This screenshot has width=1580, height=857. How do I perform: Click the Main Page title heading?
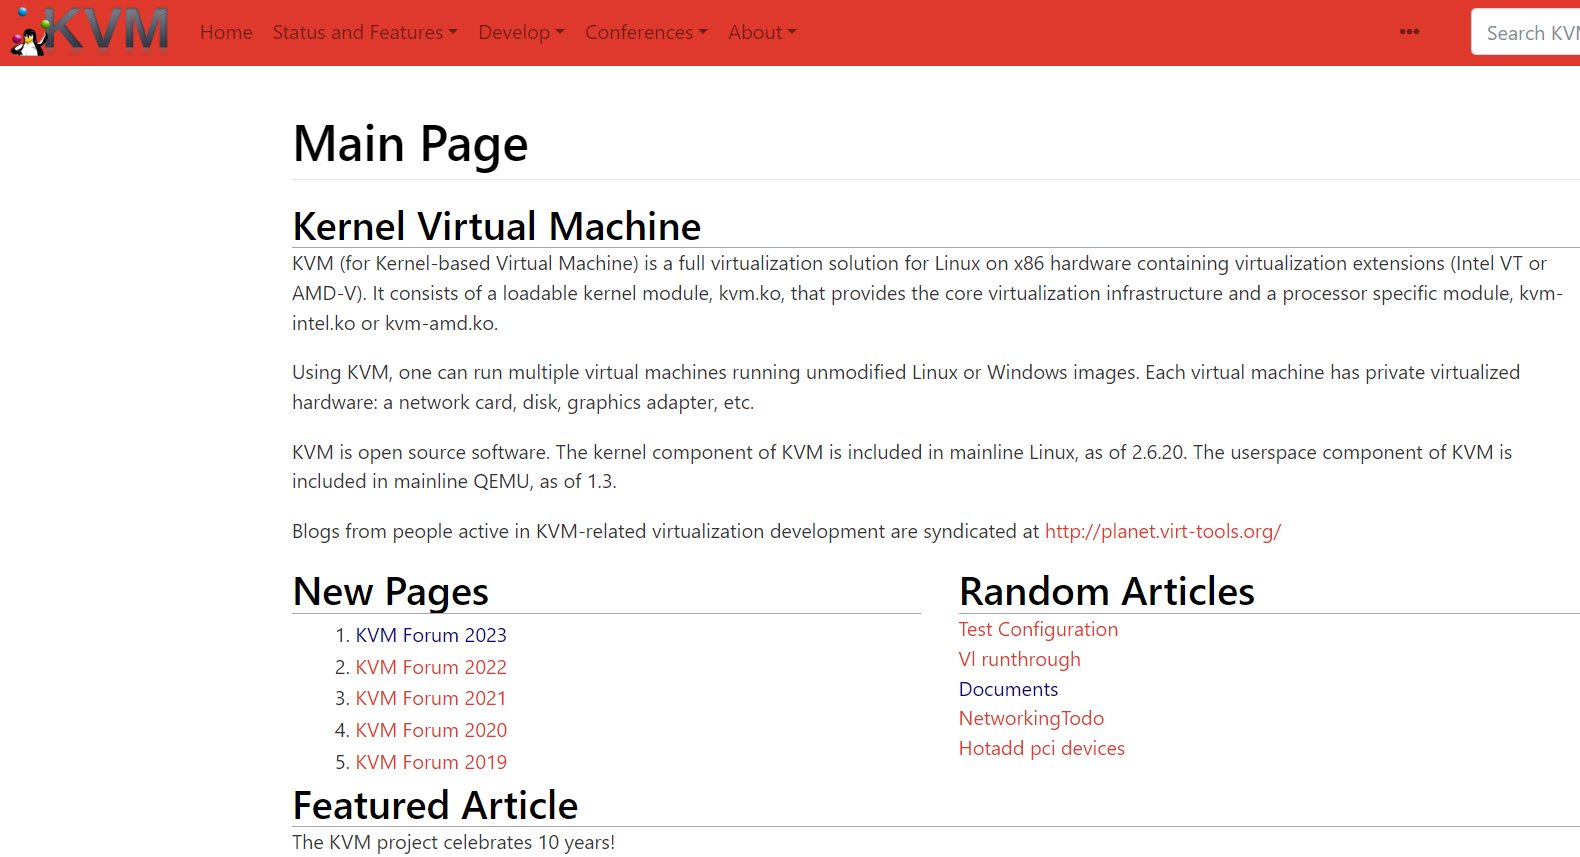[410, 144]
